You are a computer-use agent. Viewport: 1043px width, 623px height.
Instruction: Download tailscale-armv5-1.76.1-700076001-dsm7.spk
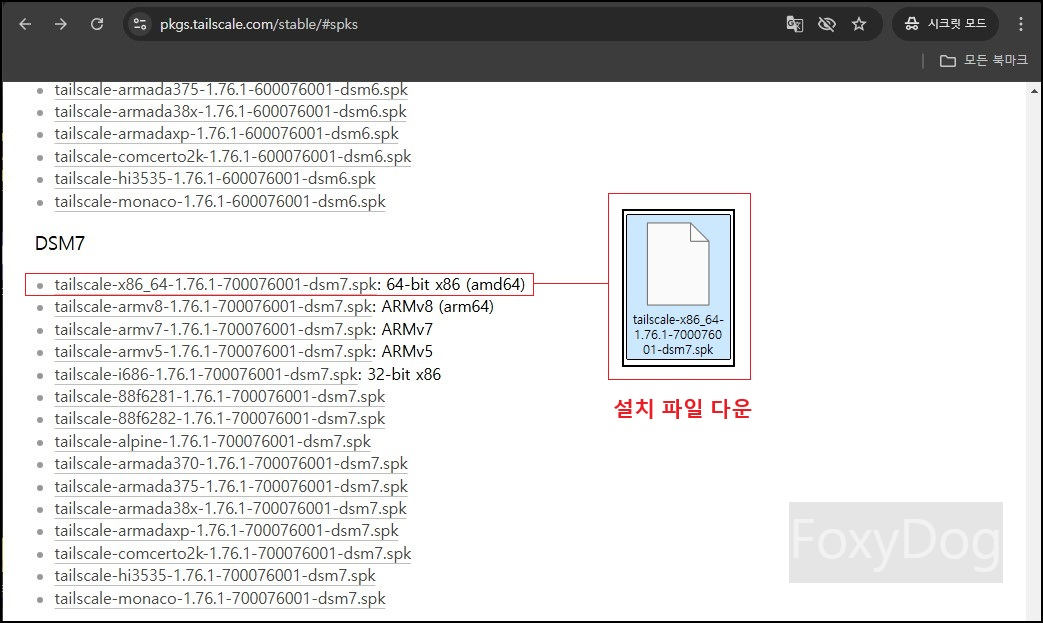[x=213, y=351]
